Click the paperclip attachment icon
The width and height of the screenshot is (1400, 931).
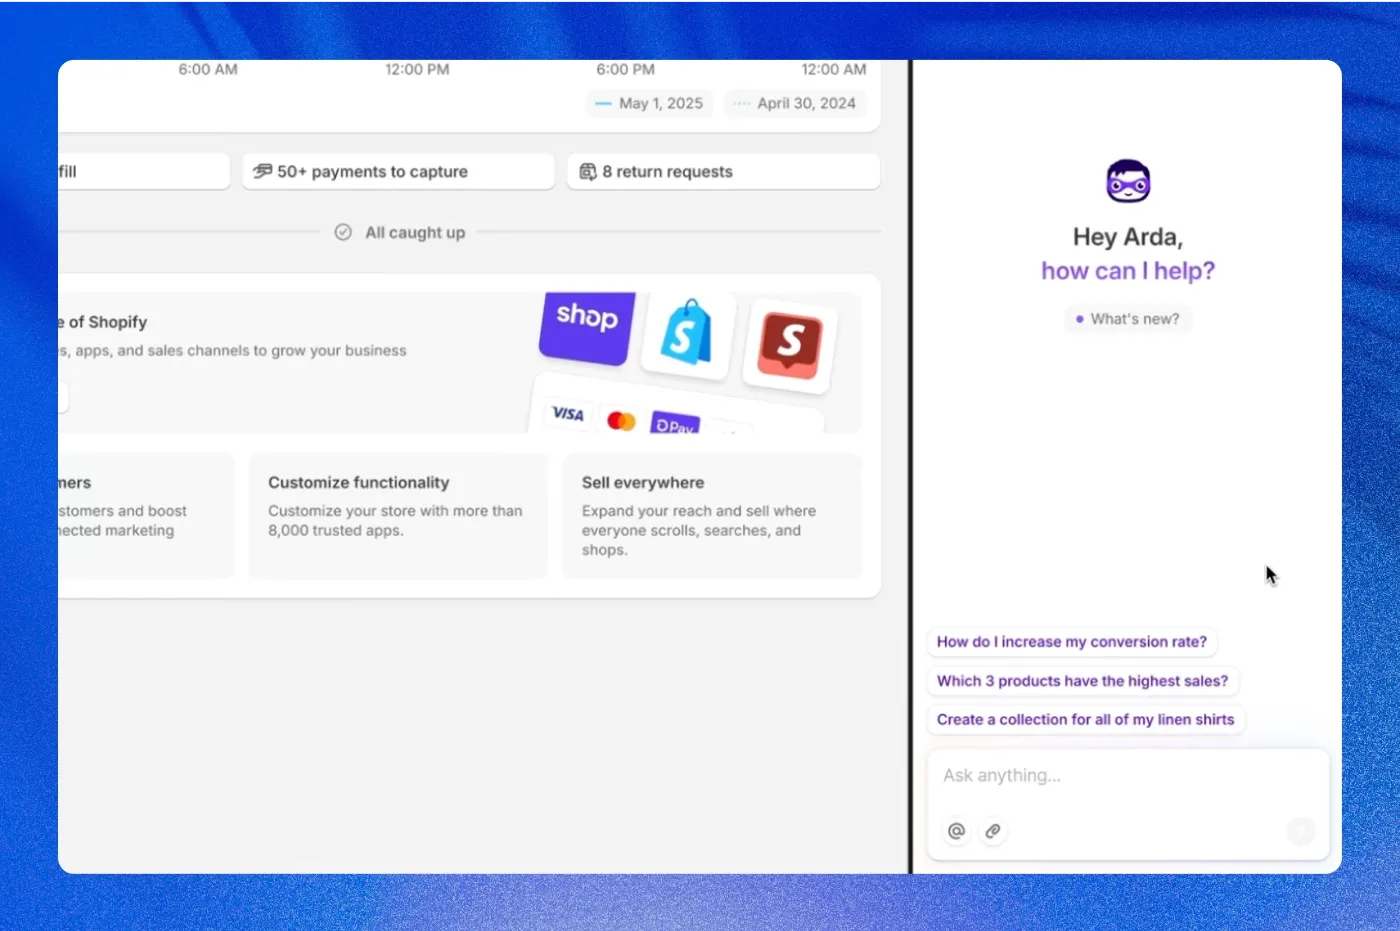993,831
